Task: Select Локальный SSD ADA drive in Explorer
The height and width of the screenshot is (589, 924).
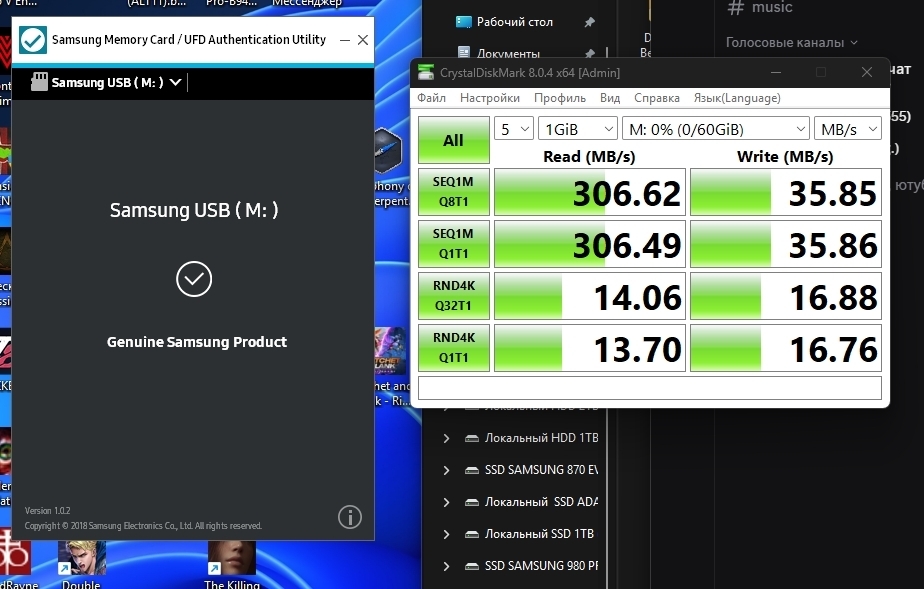Action: click(x=541, y=501)
